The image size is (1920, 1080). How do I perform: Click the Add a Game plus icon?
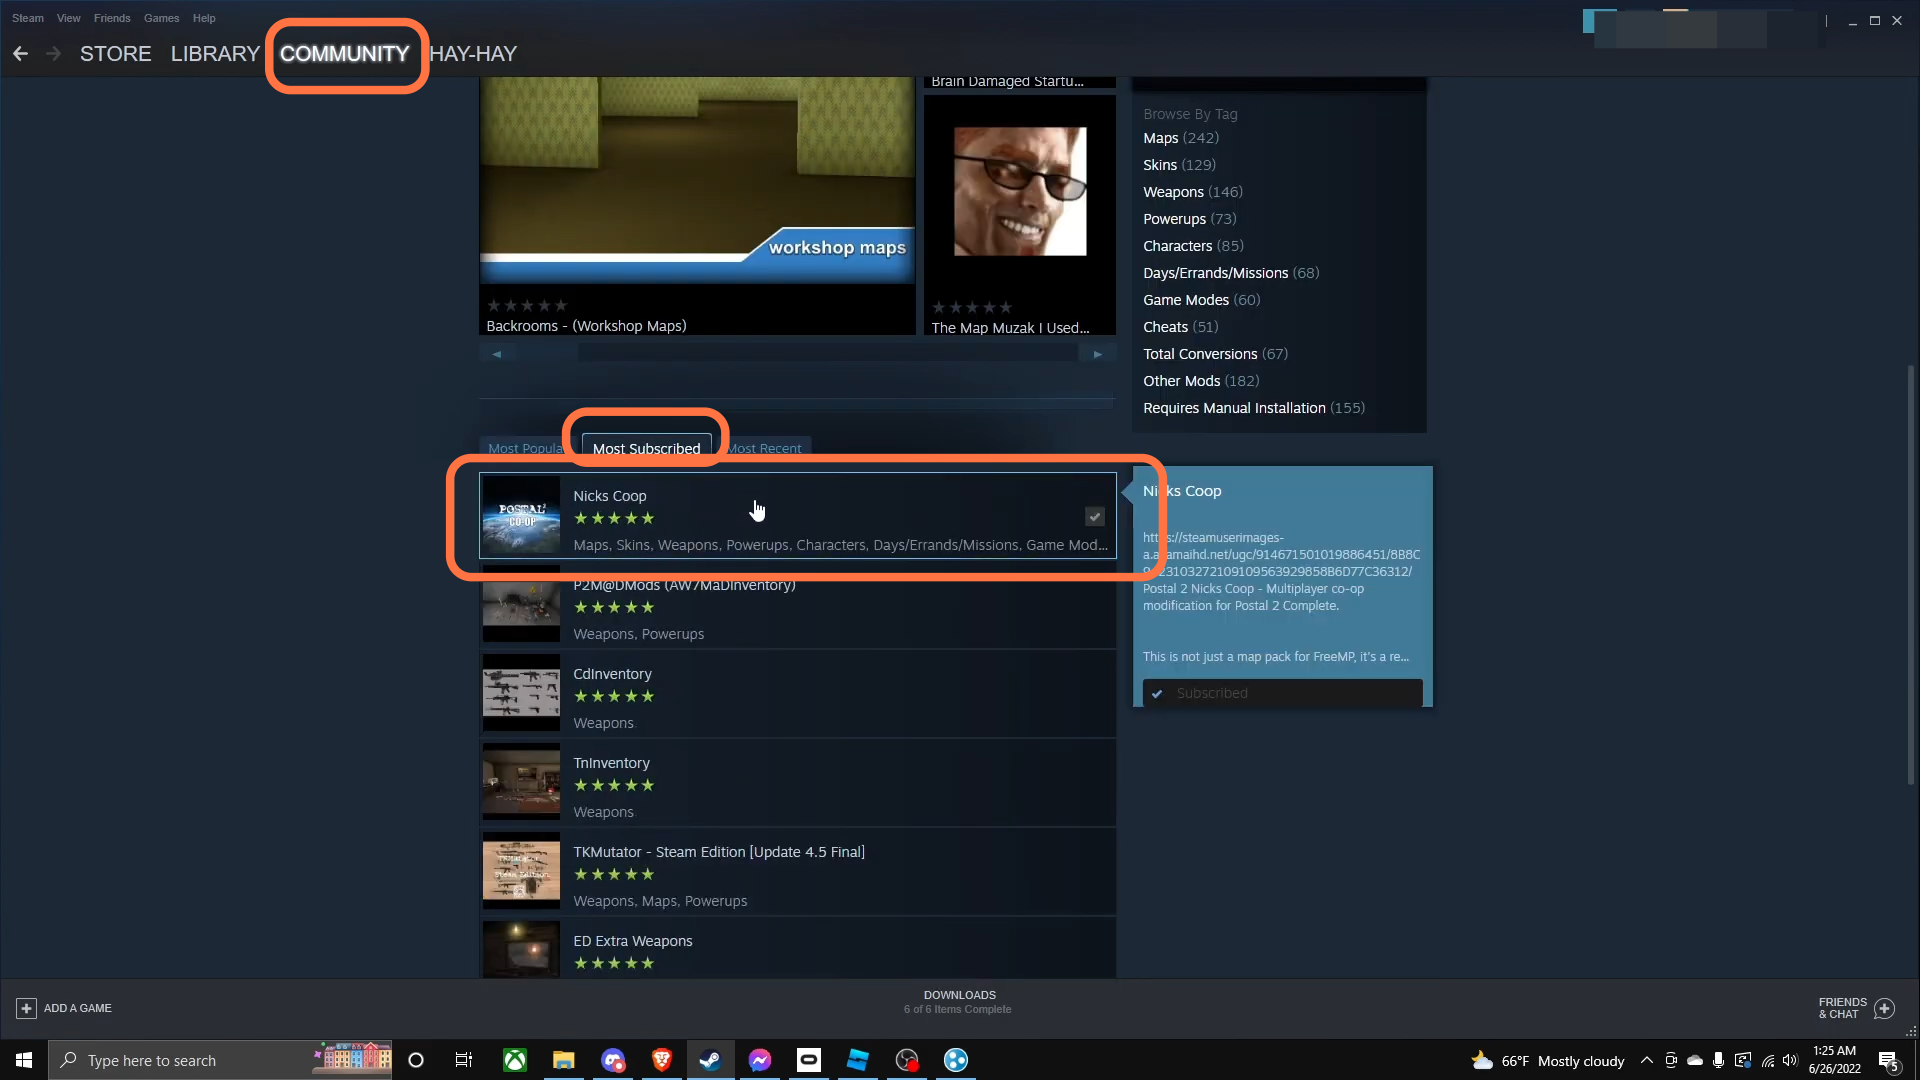26,1008
